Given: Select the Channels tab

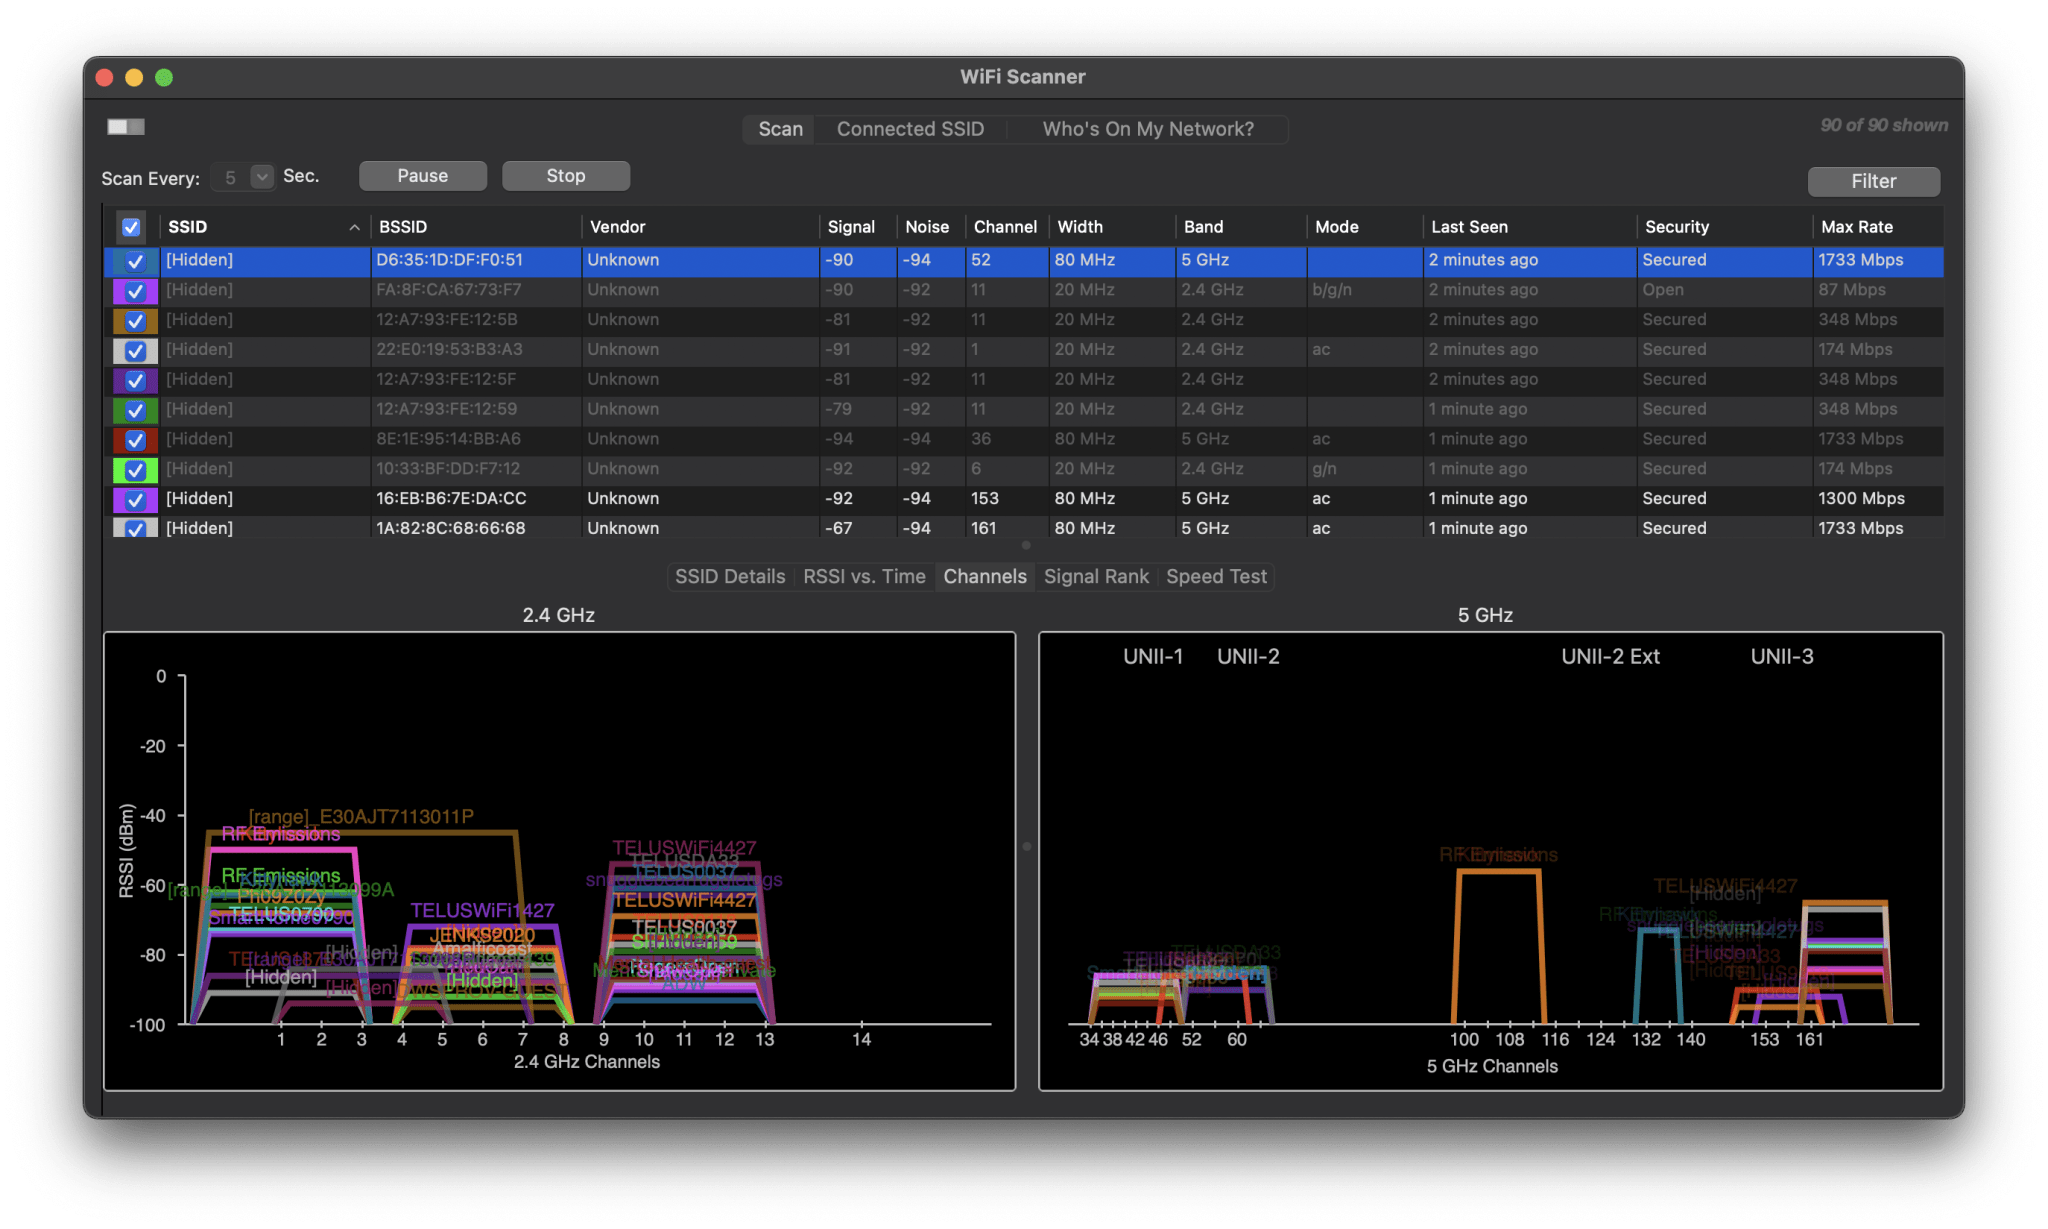Looking at the screenshot, I should 985,577.
